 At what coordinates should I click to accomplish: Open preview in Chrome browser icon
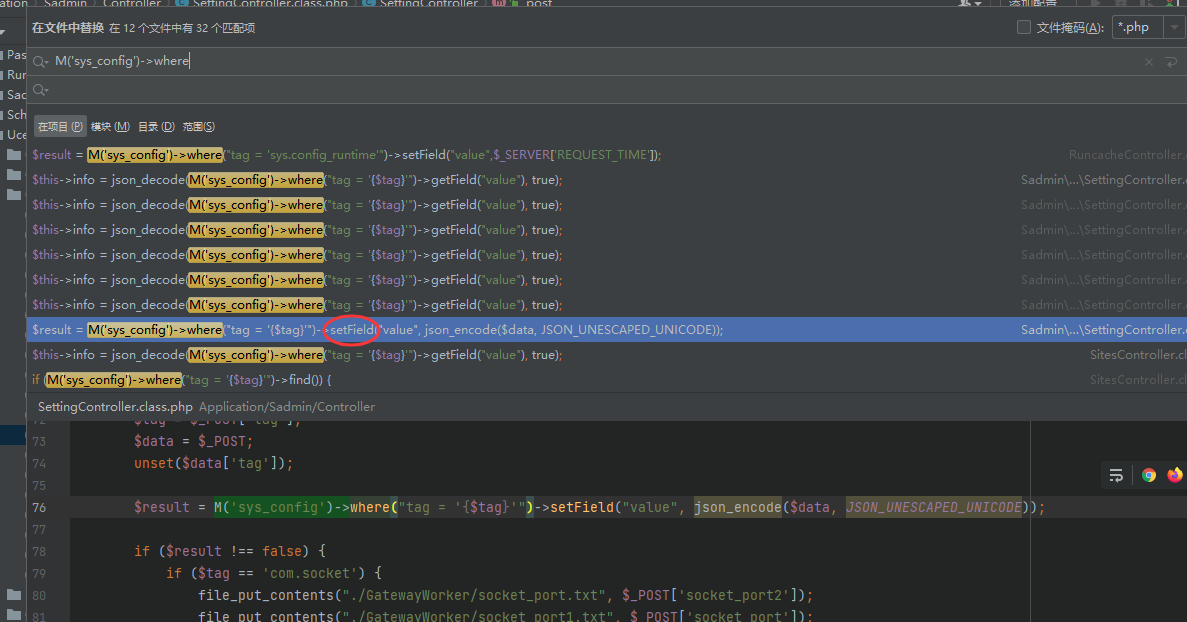tap(1149, 475)
